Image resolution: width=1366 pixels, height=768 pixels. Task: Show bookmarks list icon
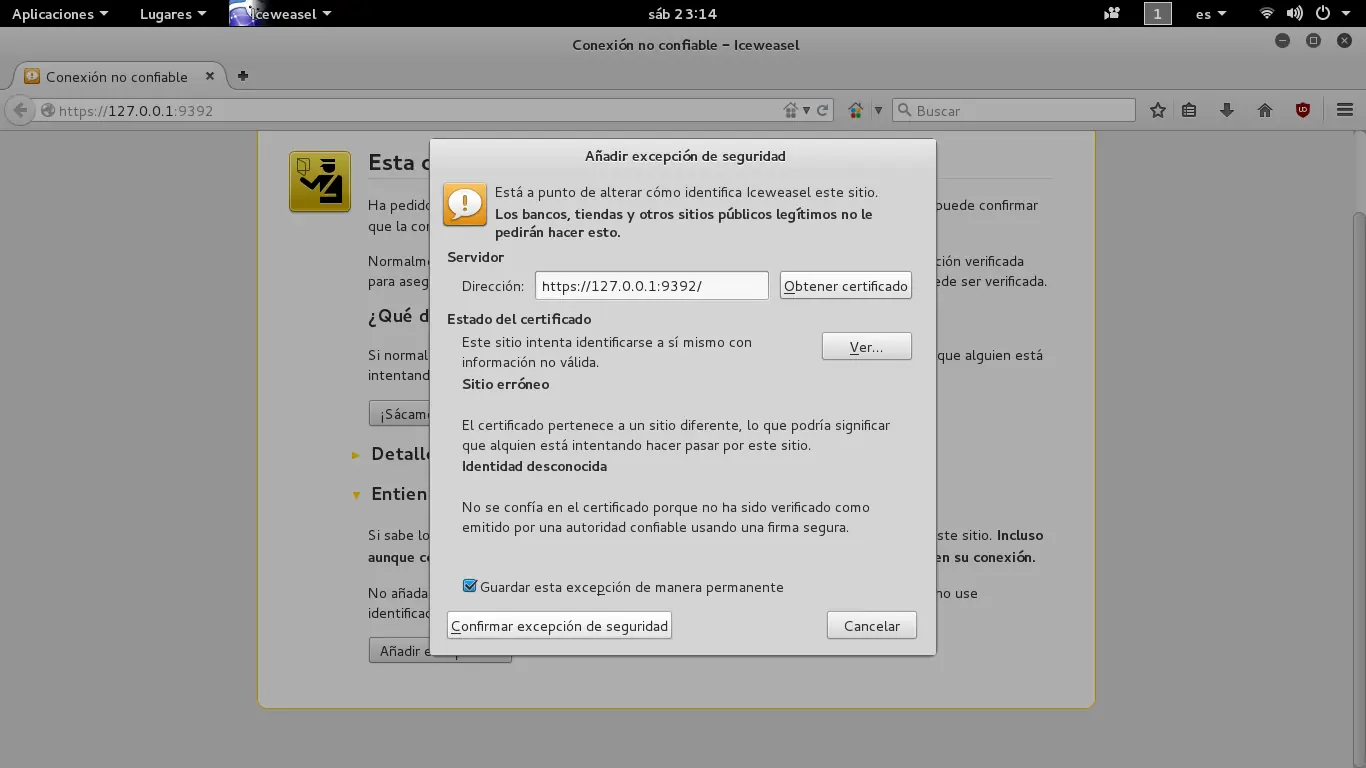click(1189, 111)
